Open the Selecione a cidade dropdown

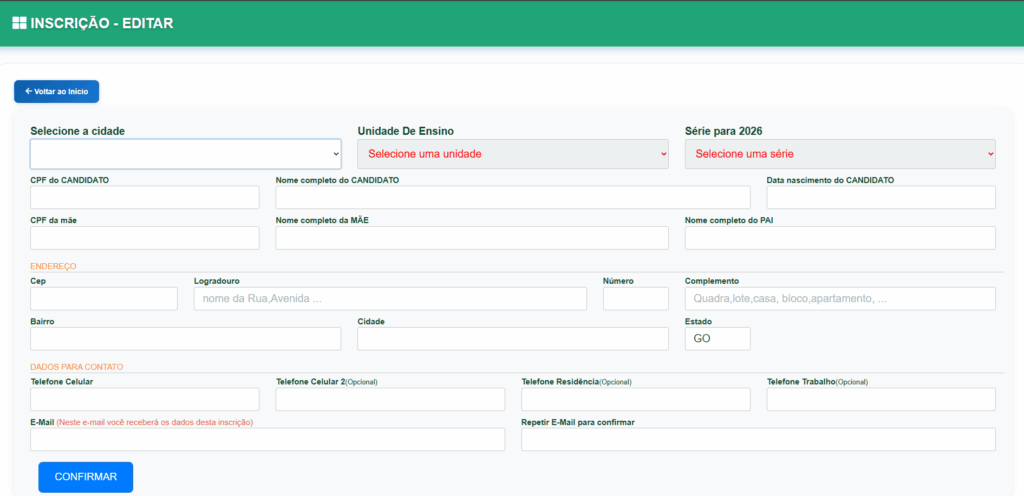coord(186,154)
